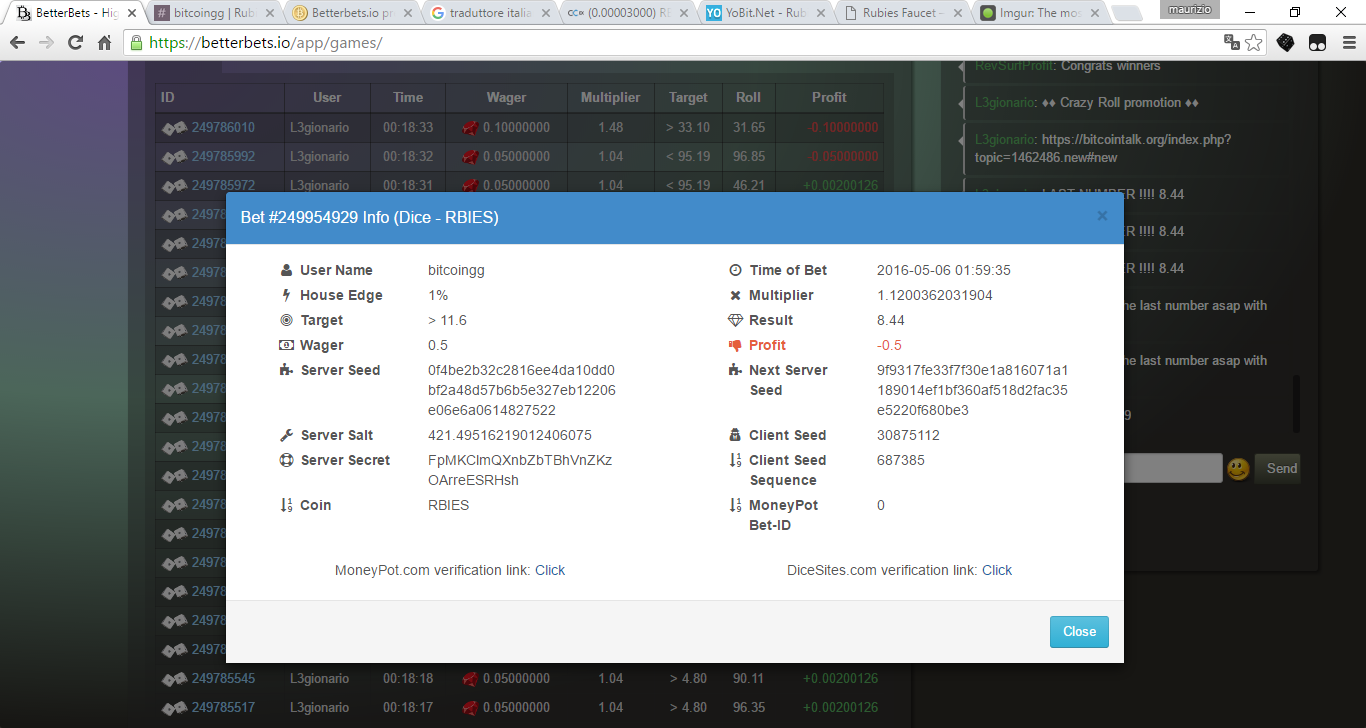
Task: Click the Server Seed puzzle icon
Action: [287, 370]
